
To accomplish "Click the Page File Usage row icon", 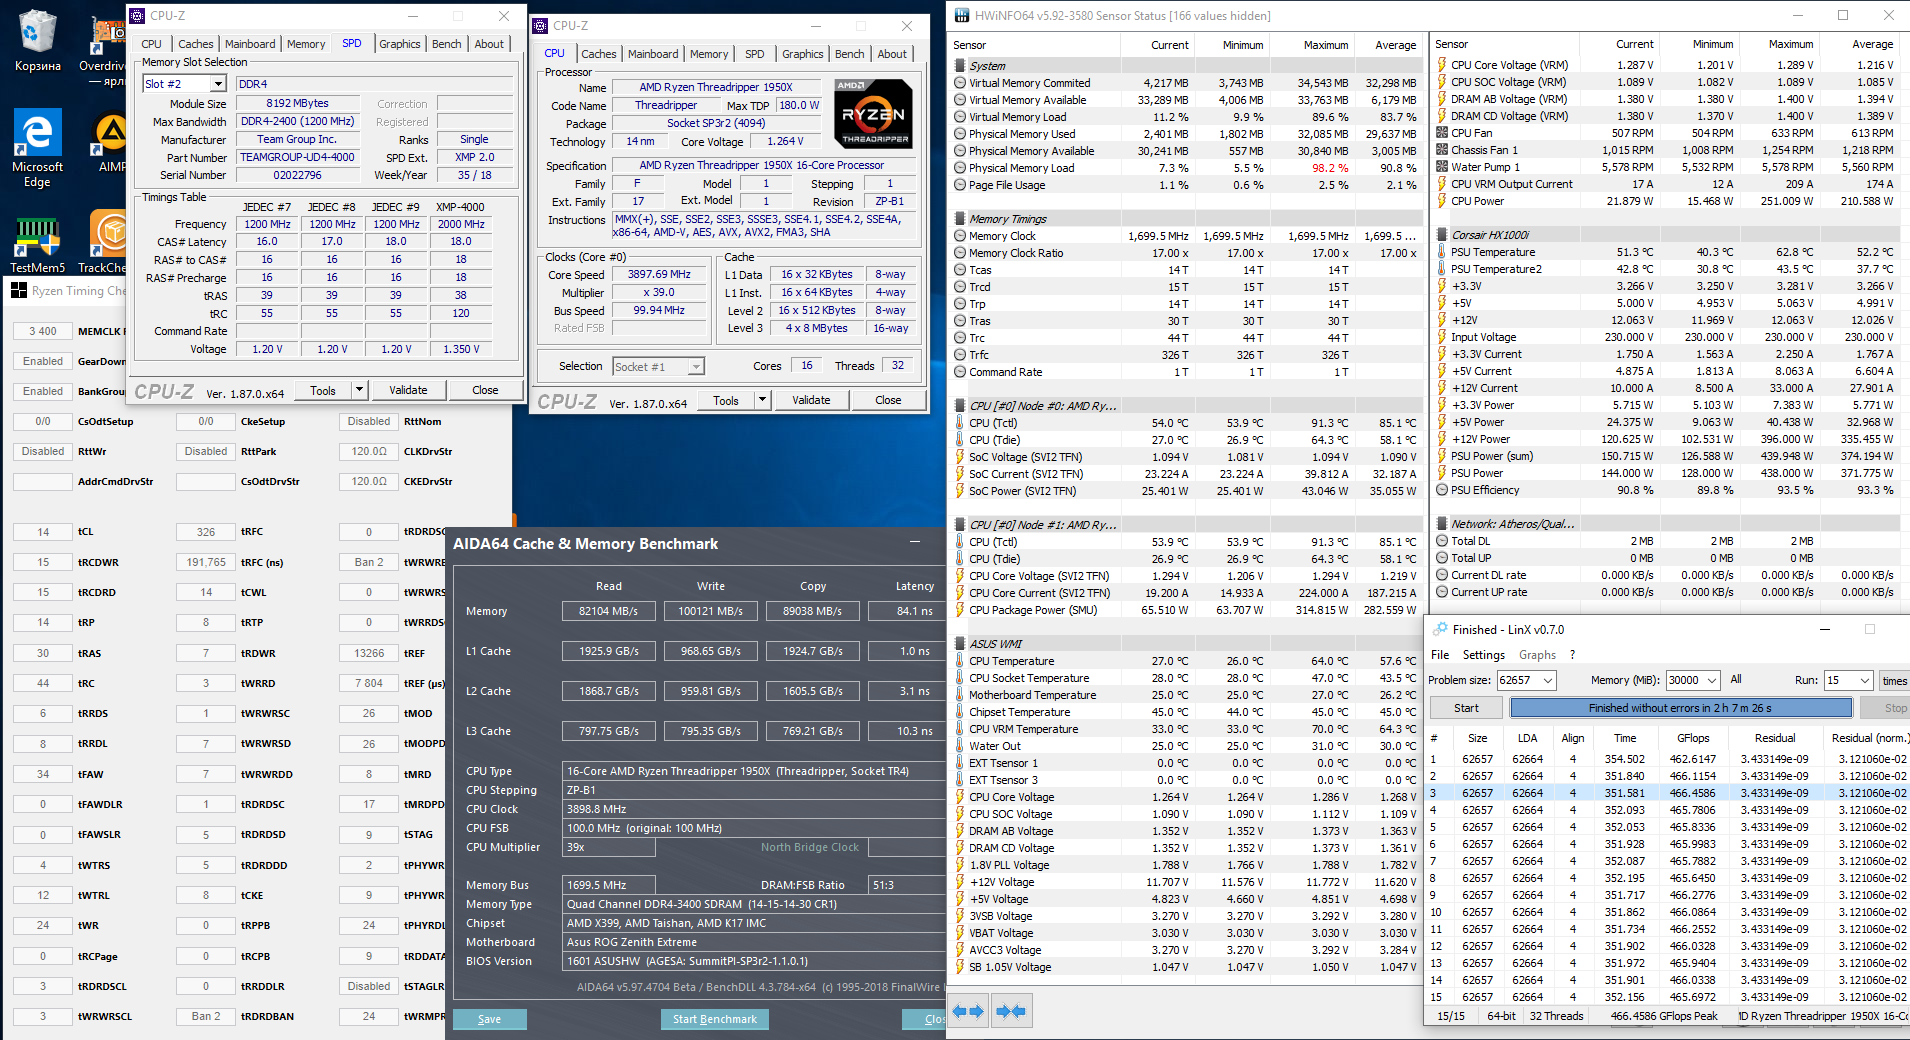I will [960, 184].
